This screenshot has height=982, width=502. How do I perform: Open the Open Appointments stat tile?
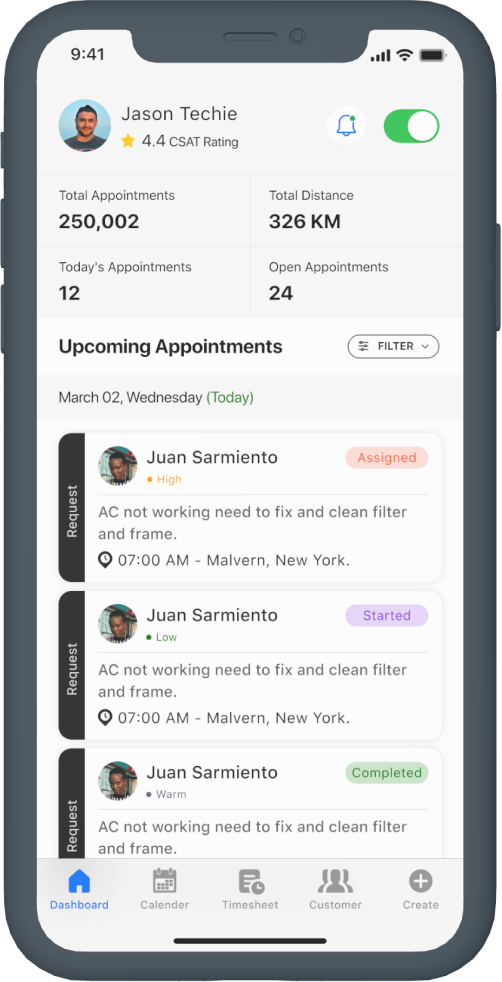pyautogui.click(x=357, y=282)
